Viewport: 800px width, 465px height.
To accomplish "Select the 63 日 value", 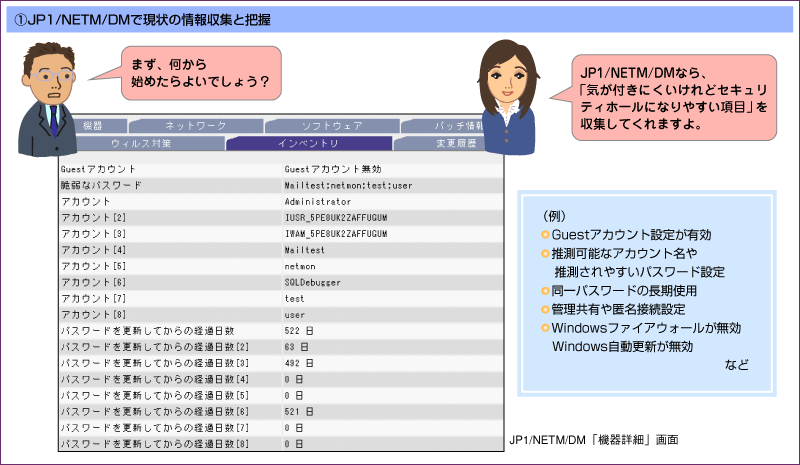I will pos(296,347).
